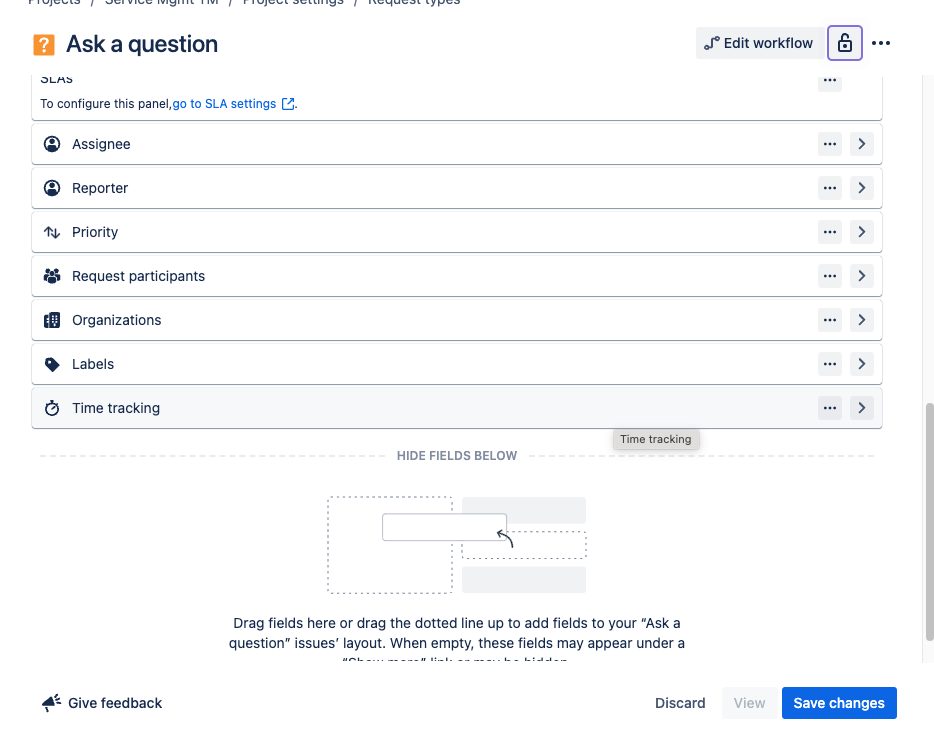Screen dimensions: 934x739
Task: Expand the Time tracking field chevron
Action: click(861, 408)
